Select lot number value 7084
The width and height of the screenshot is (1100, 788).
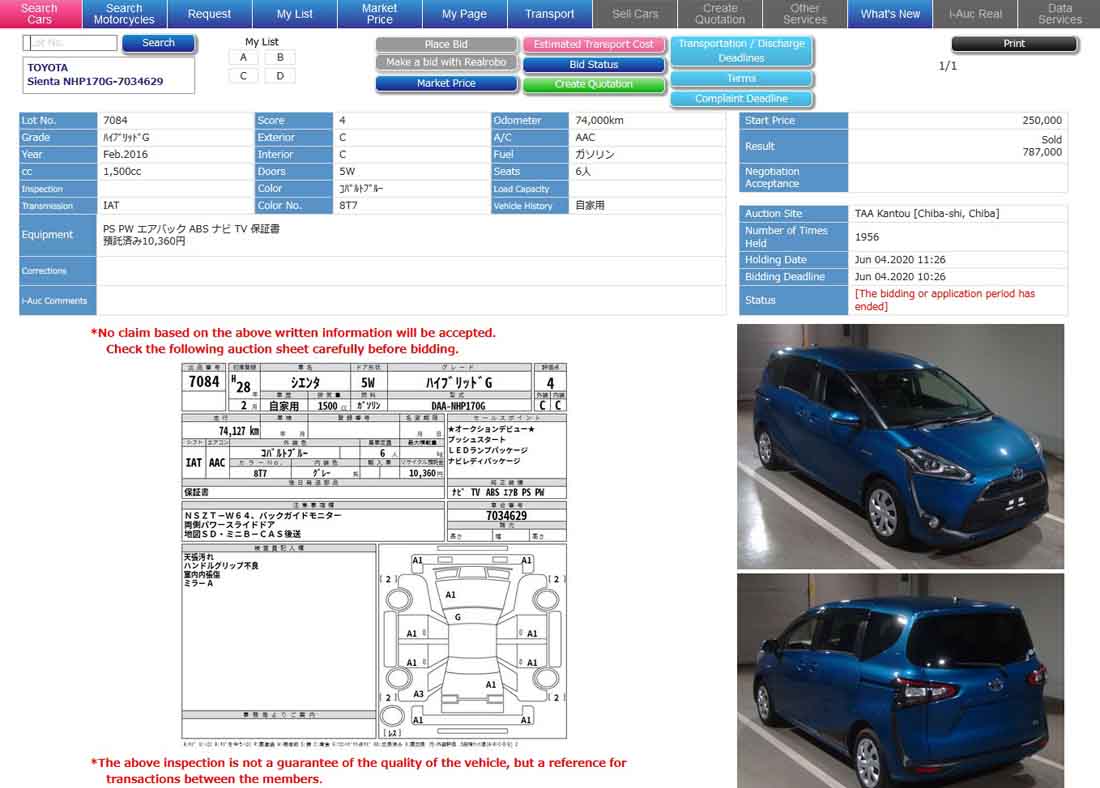pos(115,121)
